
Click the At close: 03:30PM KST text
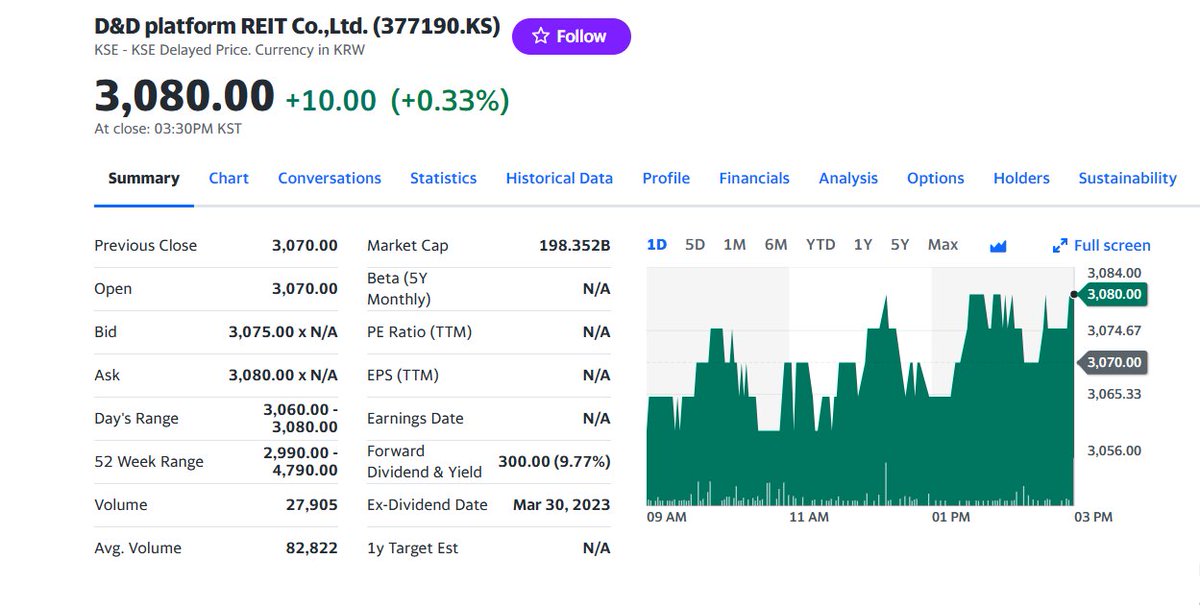(x=168, y=129)
